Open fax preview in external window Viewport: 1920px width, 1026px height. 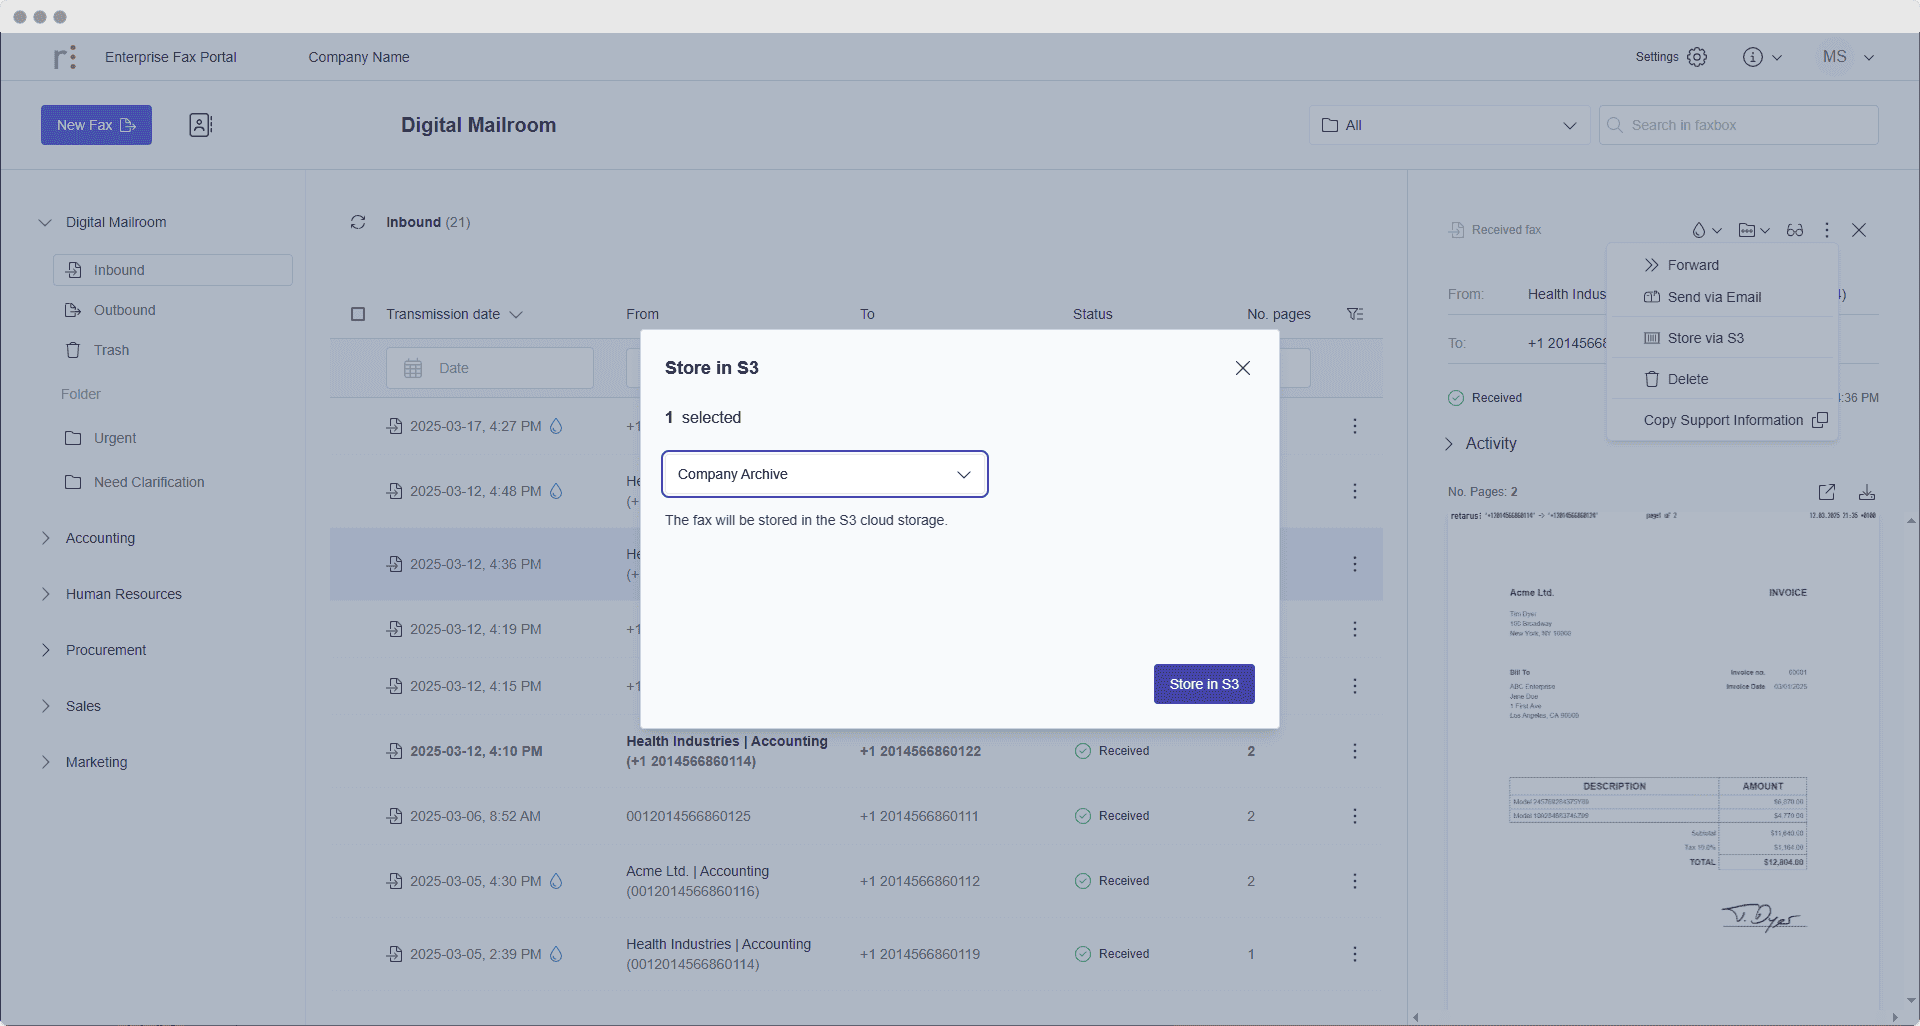[x=1827, y=492]
